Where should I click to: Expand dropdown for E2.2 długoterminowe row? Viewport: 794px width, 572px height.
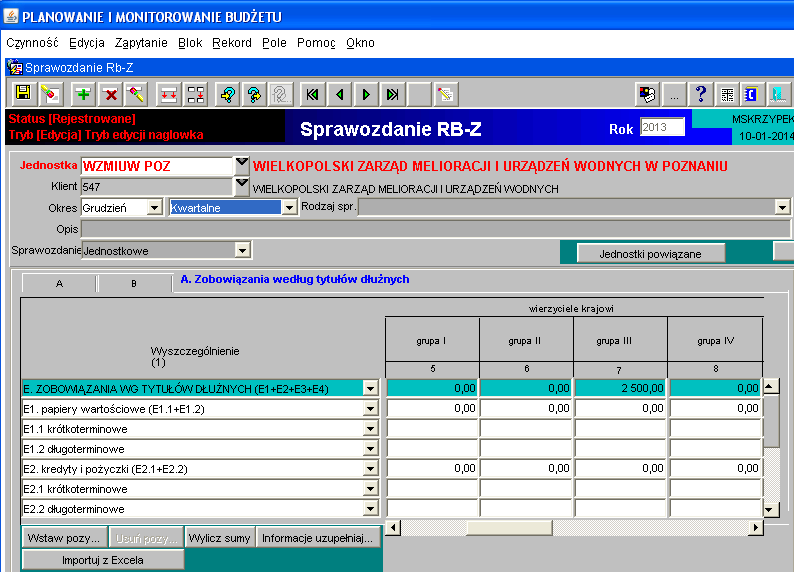pos(371,509)
